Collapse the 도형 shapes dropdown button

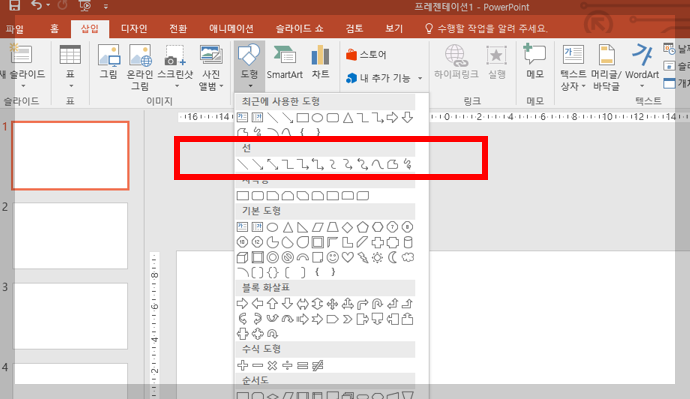[249, 66]
